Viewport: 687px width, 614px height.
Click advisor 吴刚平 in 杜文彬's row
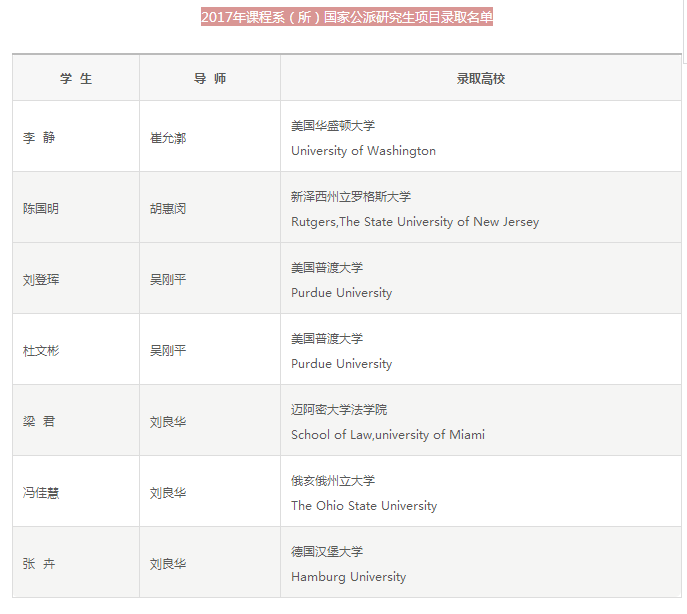(168, 351)
